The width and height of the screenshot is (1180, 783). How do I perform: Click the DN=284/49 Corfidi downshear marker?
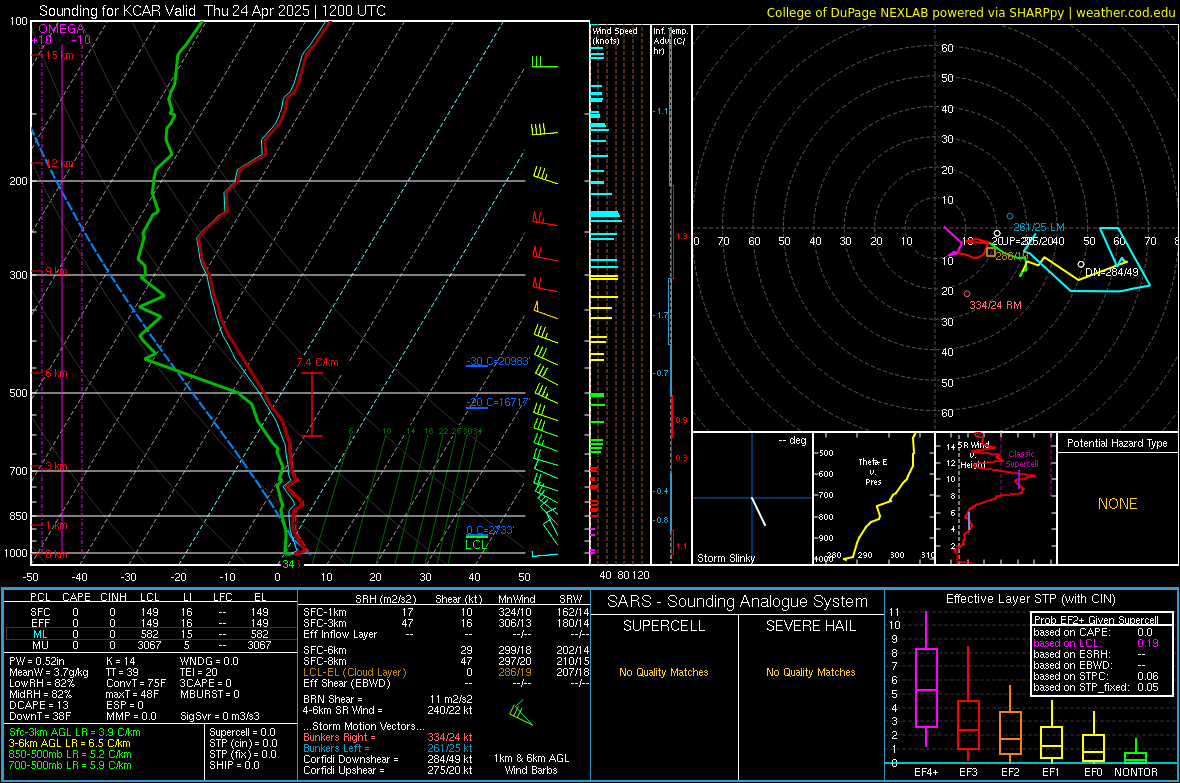(1081, 264)
